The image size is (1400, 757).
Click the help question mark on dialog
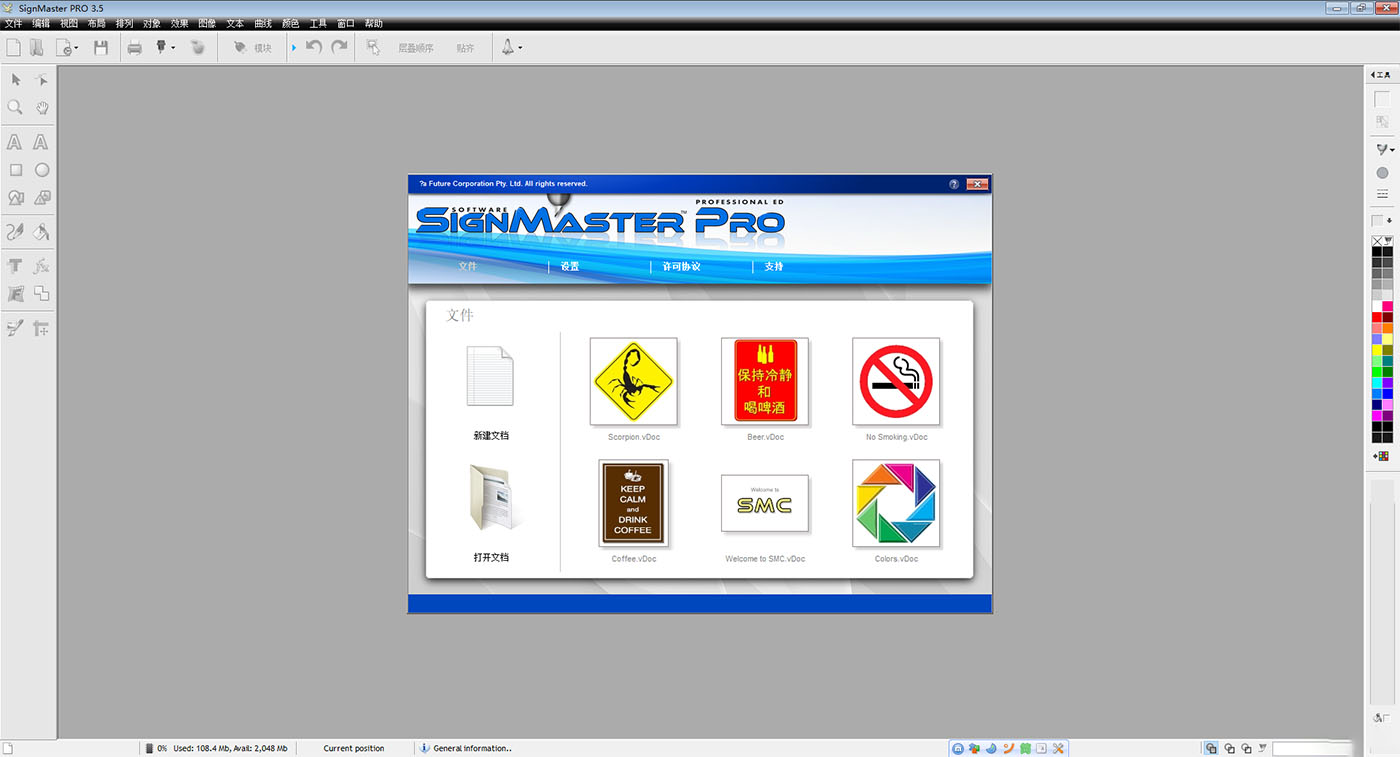(954, 184)
